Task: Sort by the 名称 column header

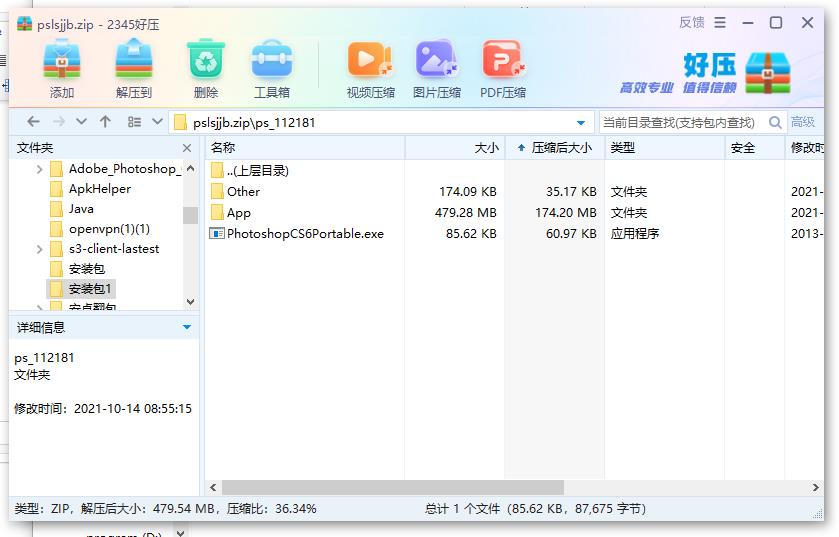Action: (305, 148)
